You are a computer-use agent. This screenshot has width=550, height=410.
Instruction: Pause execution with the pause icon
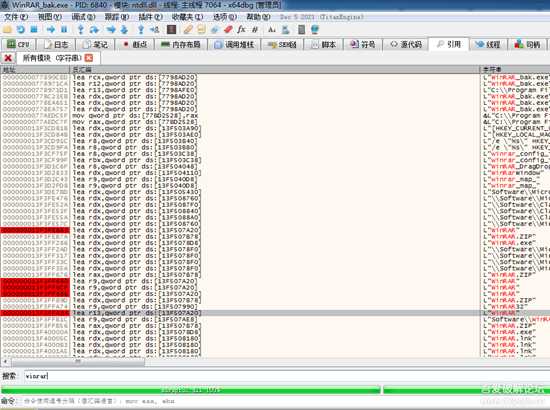tap(64, 30)
